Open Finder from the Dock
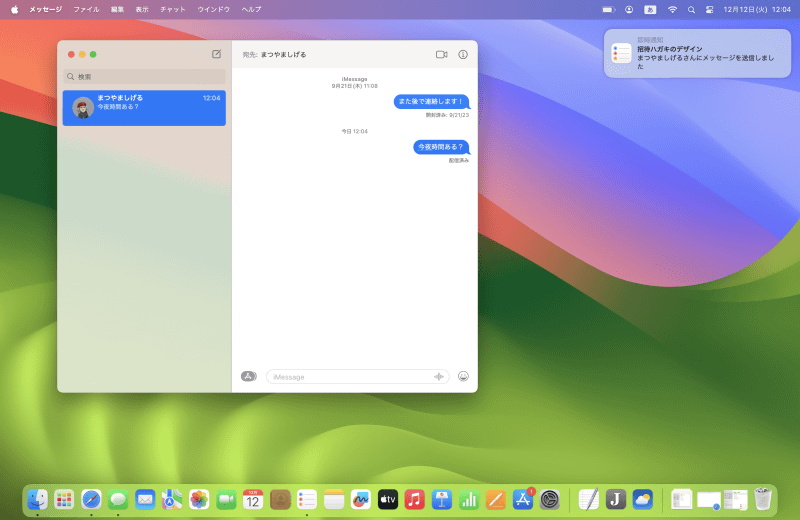 tap(37, 499)
